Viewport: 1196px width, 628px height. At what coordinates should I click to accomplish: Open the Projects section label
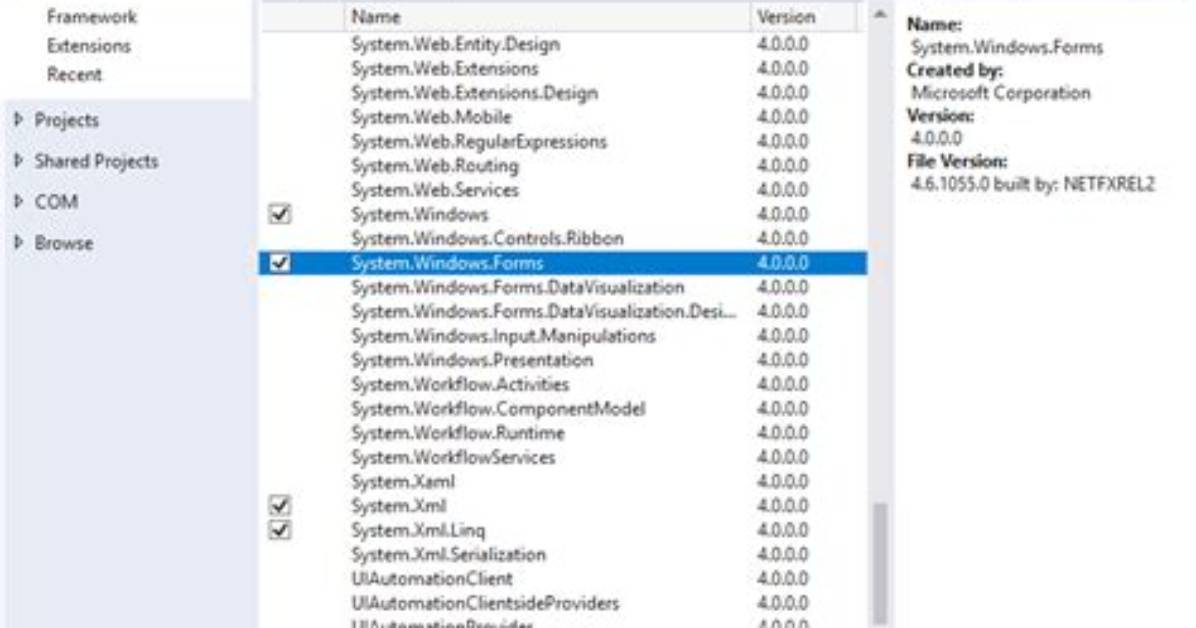(66, 121)
